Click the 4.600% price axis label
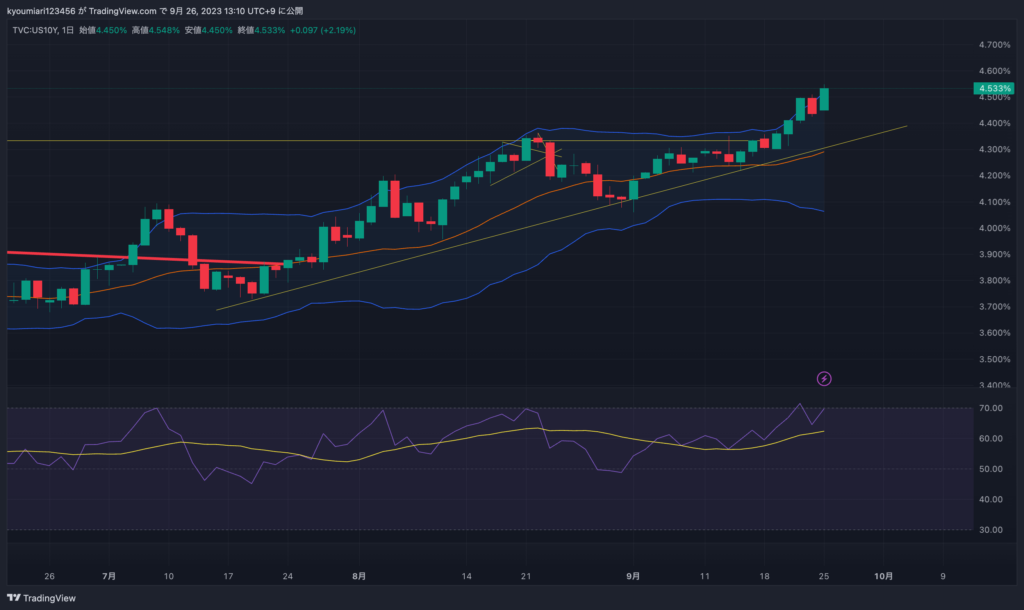Viewport: 1024px width, 610px height. (994, 71)
